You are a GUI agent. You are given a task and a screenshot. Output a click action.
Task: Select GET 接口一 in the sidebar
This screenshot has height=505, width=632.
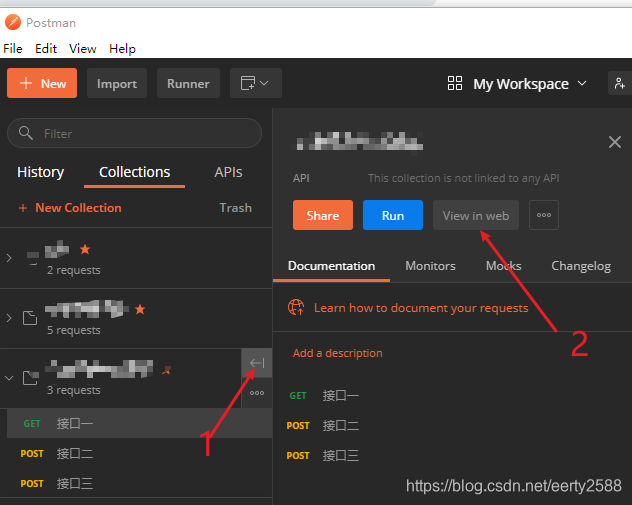[x=139, y=423]
